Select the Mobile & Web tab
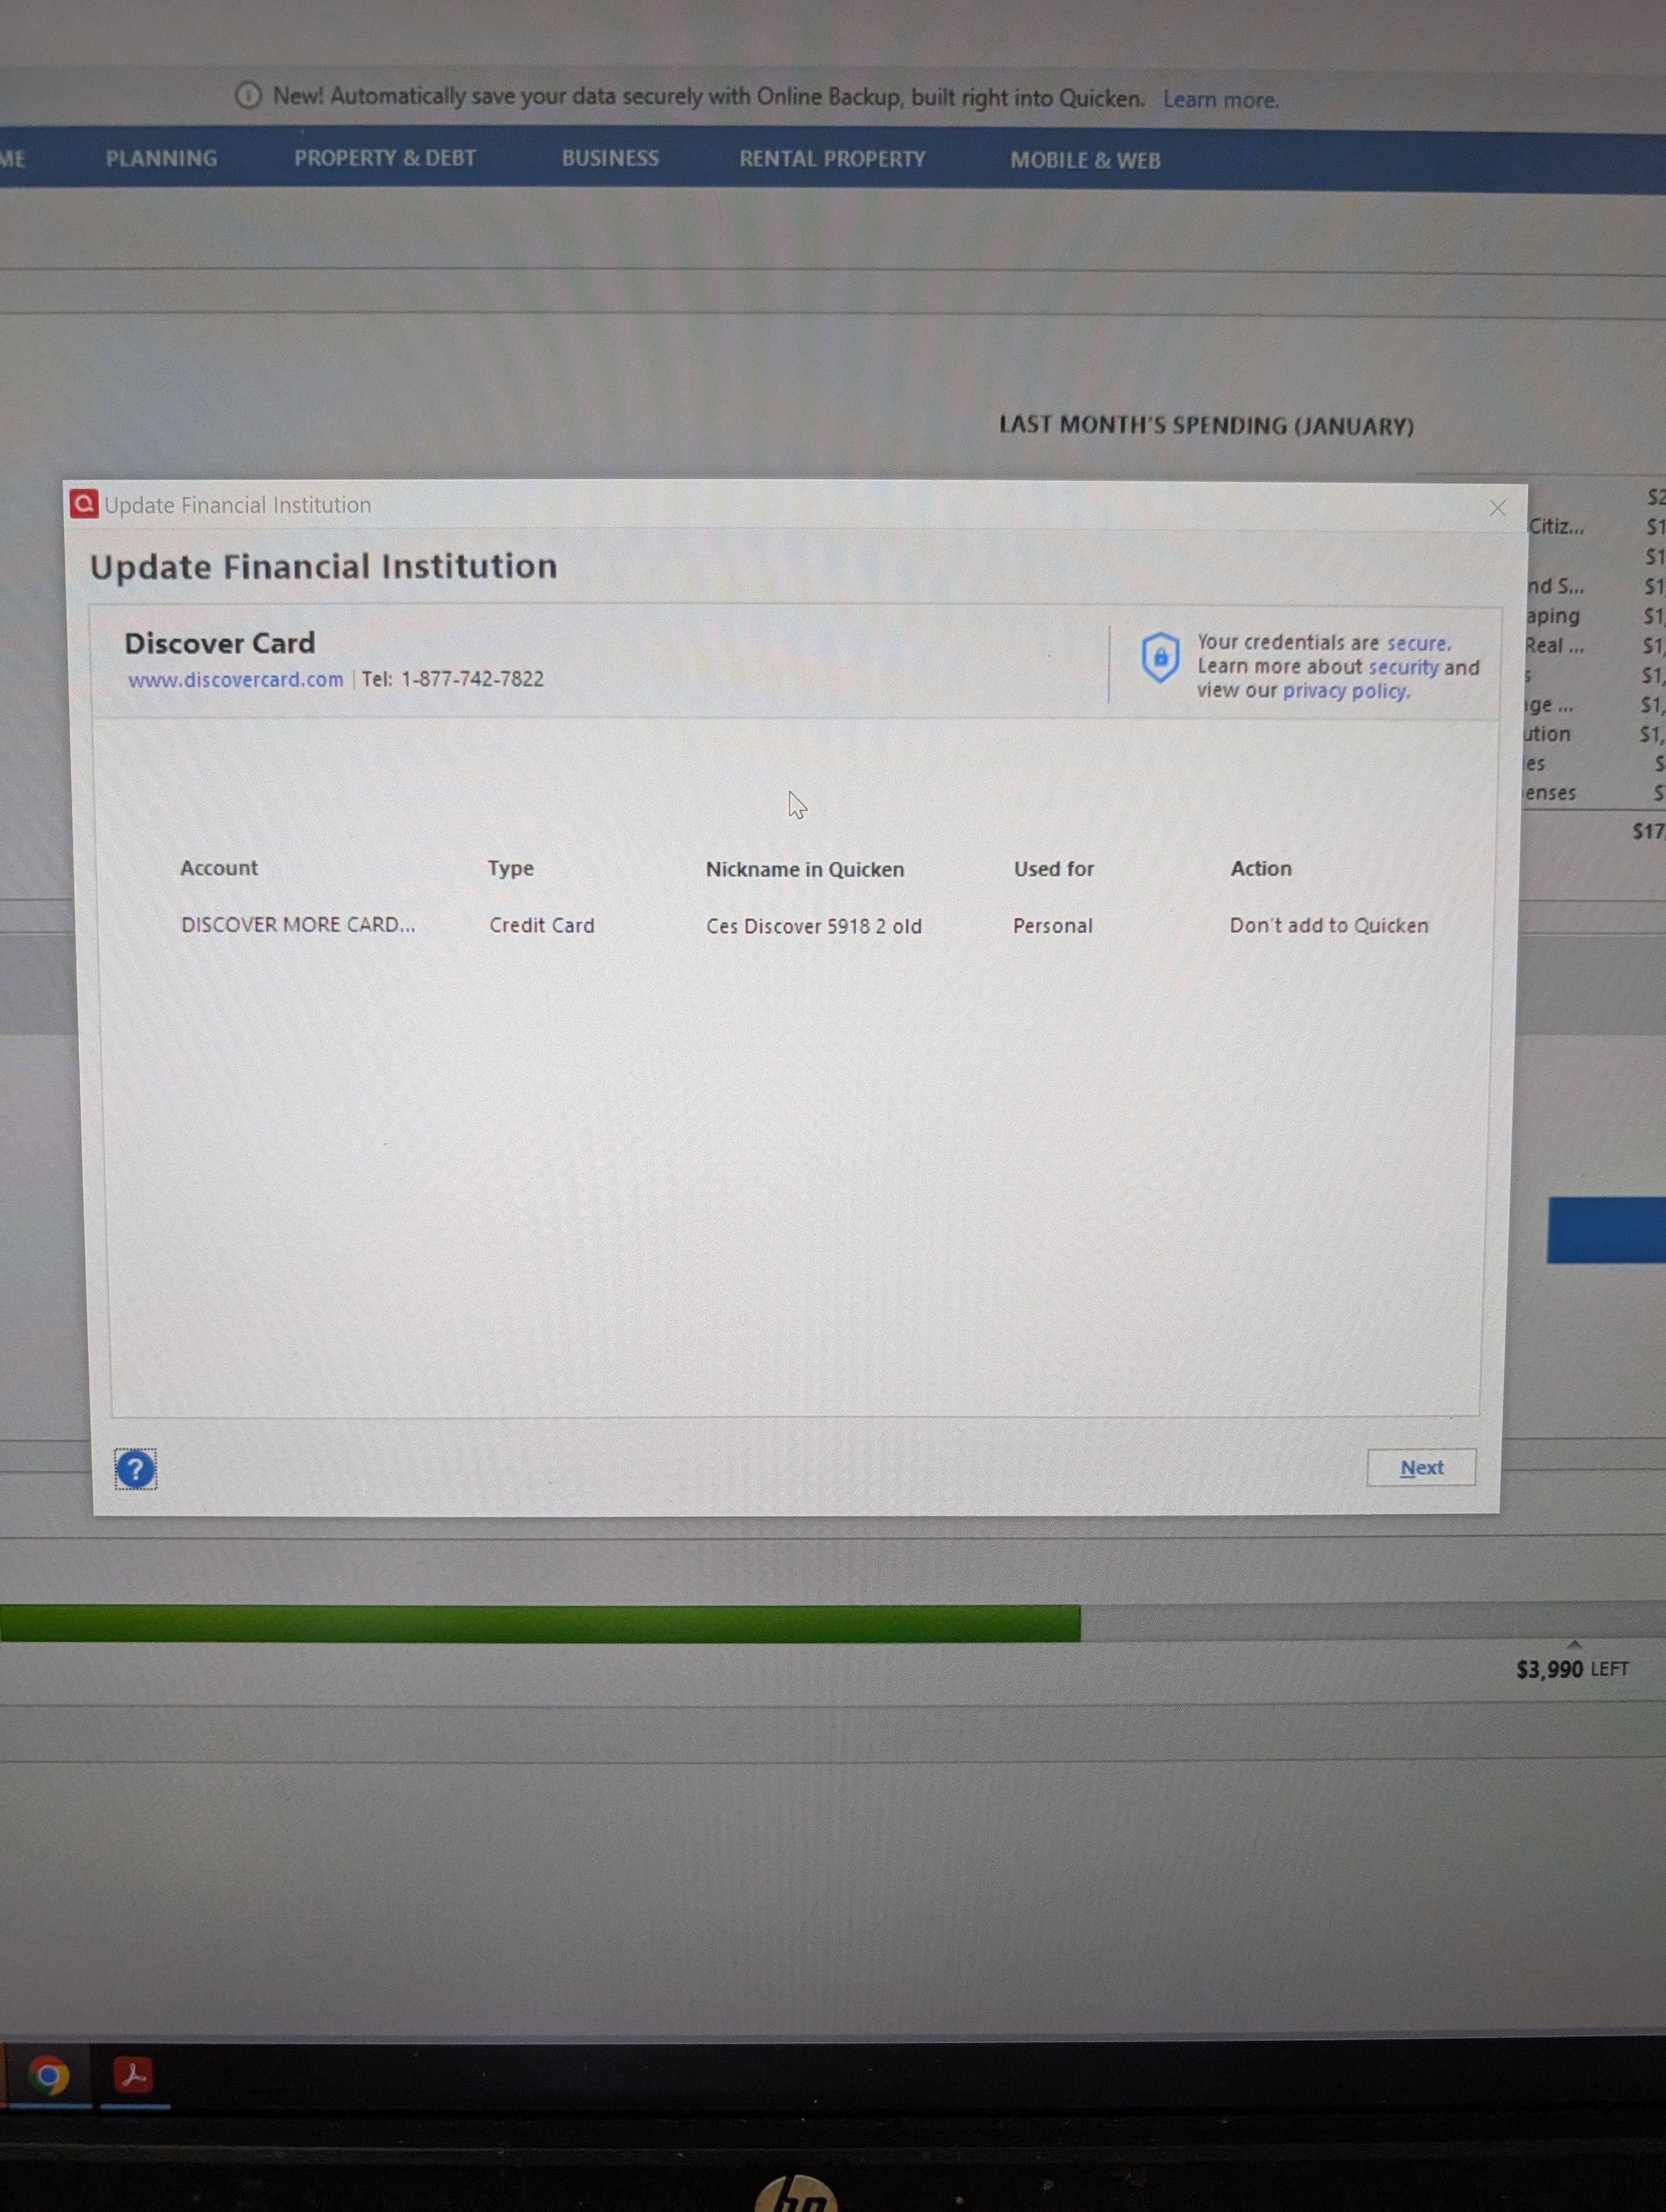The height and width of the screenshot is (2212, 1666). click(x=1085, y=160)
